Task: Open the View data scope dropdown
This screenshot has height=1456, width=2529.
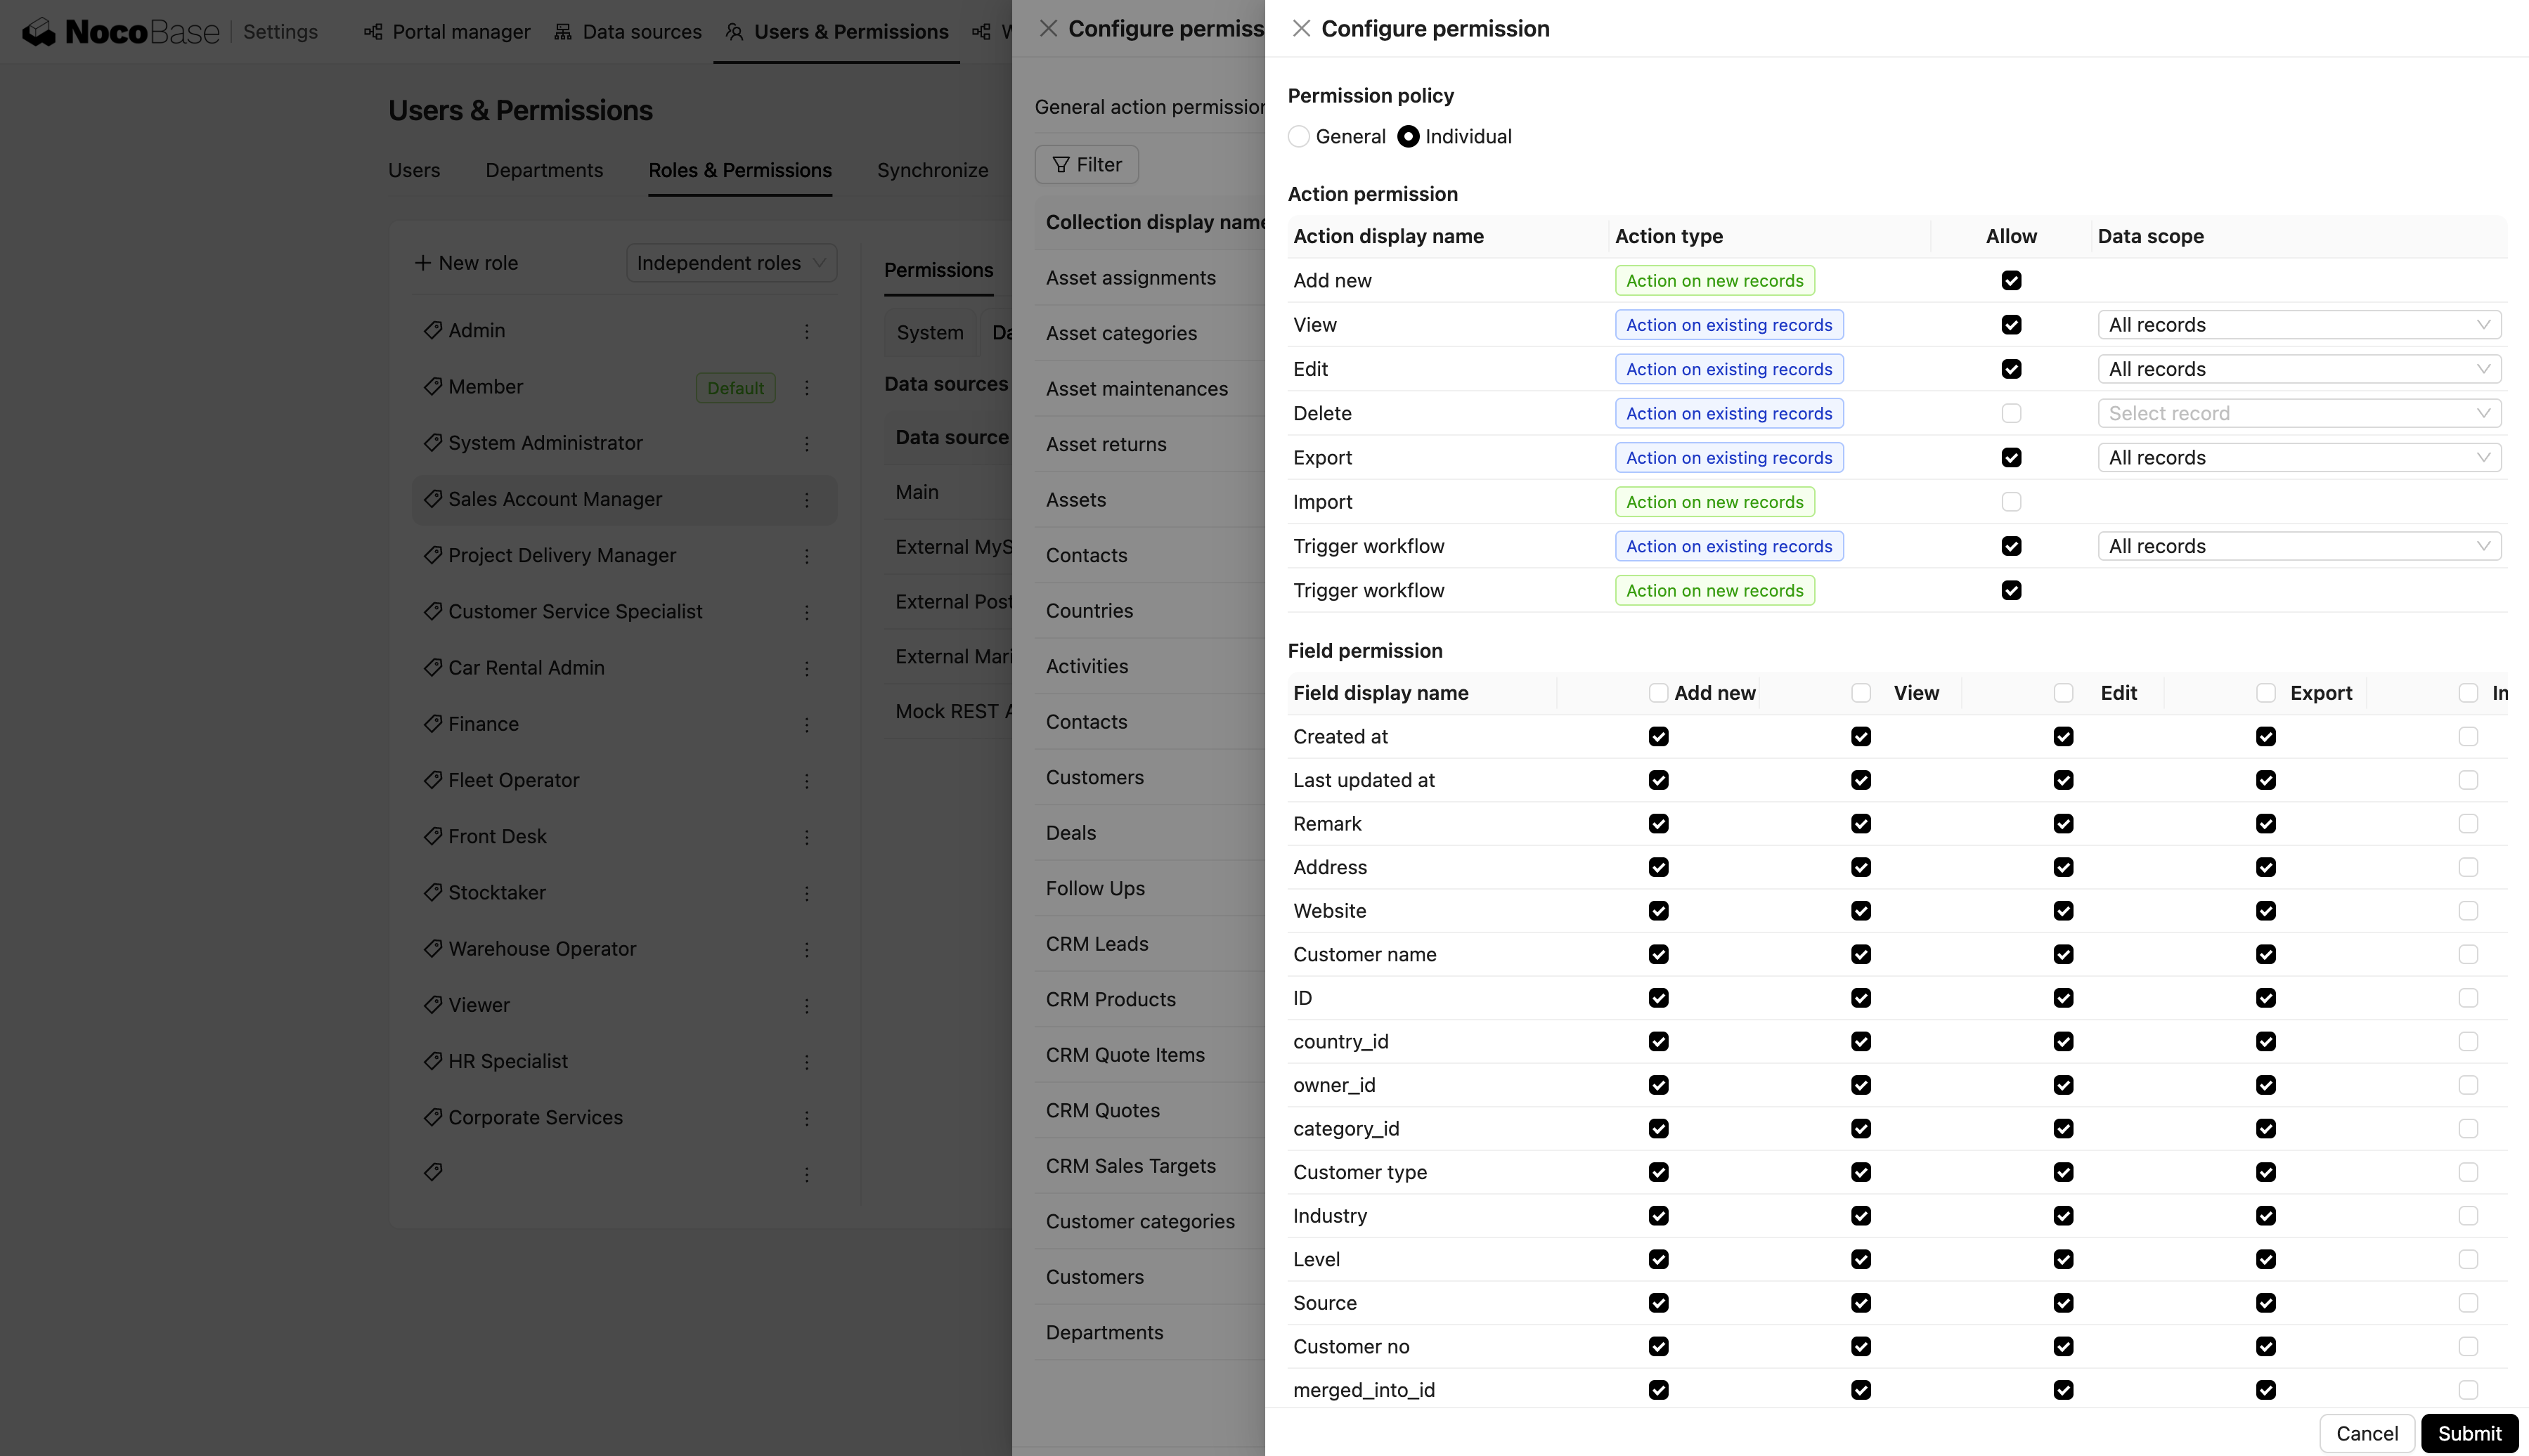Action: point(2299,325)
